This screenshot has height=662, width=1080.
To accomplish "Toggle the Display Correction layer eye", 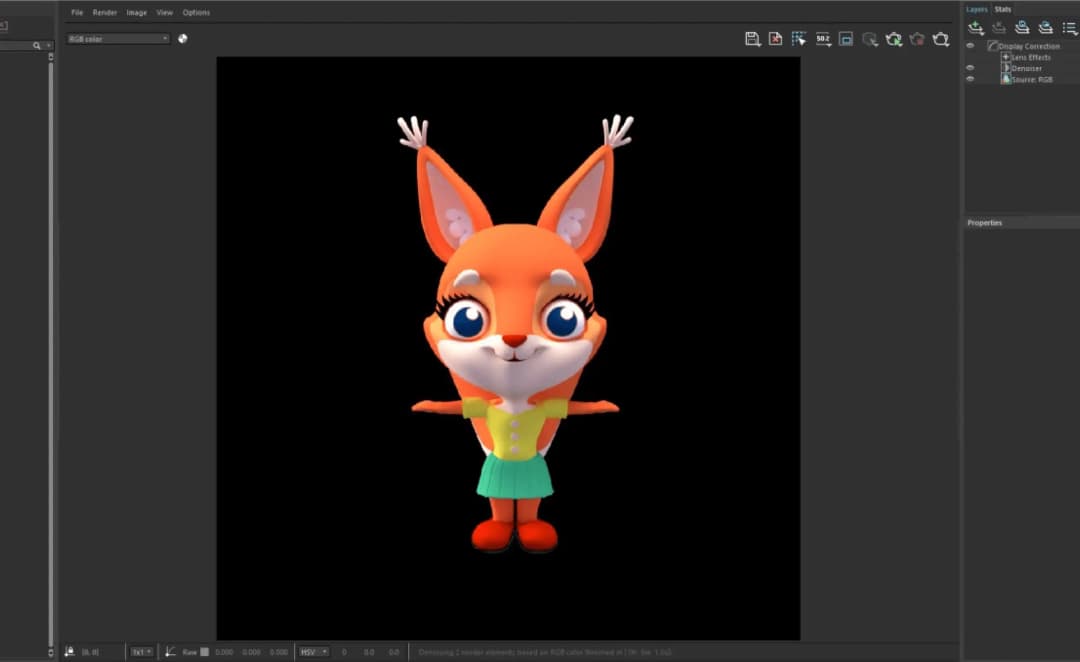I will click(x=970, y=46).
